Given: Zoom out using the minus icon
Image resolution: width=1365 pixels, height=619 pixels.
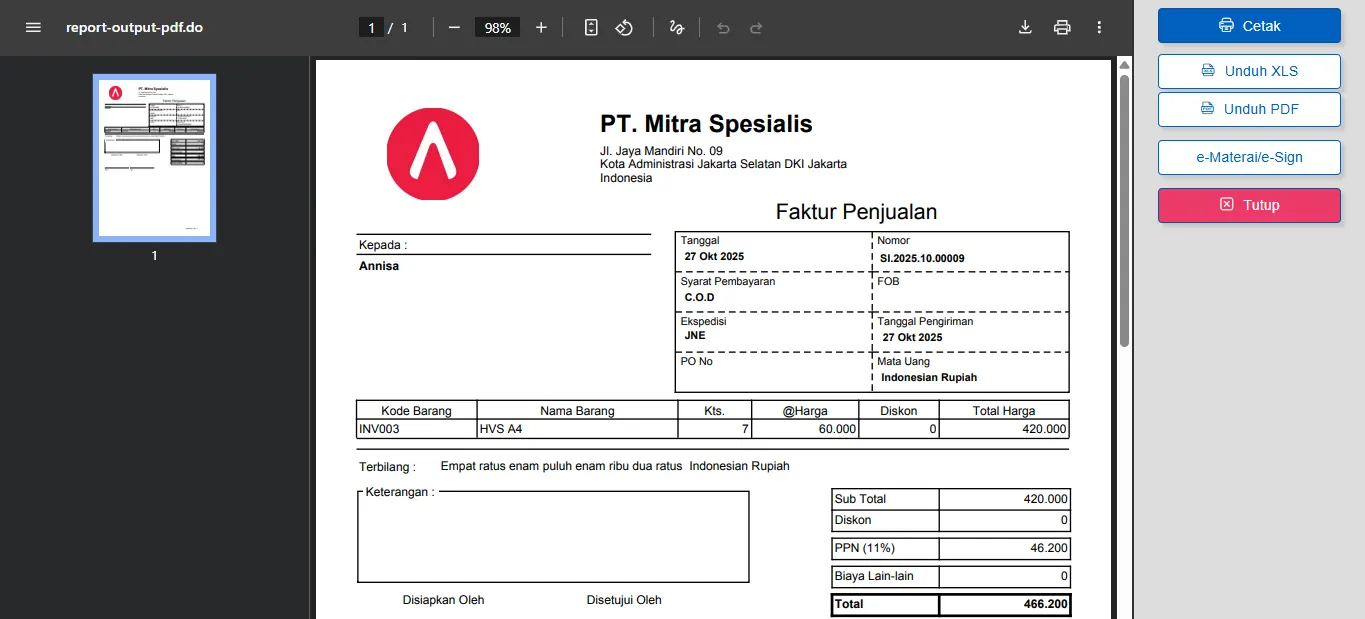Looking at the screenshot, I should click(453, 27).
